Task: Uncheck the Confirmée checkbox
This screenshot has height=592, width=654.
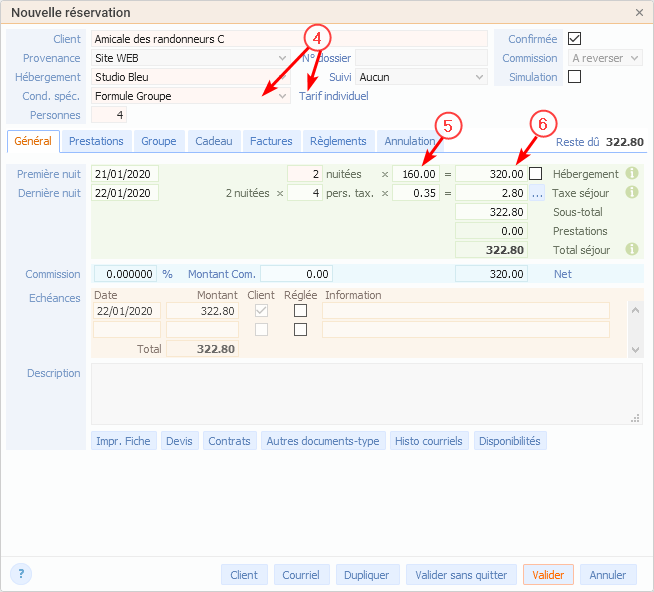Action: coord(574,39)
